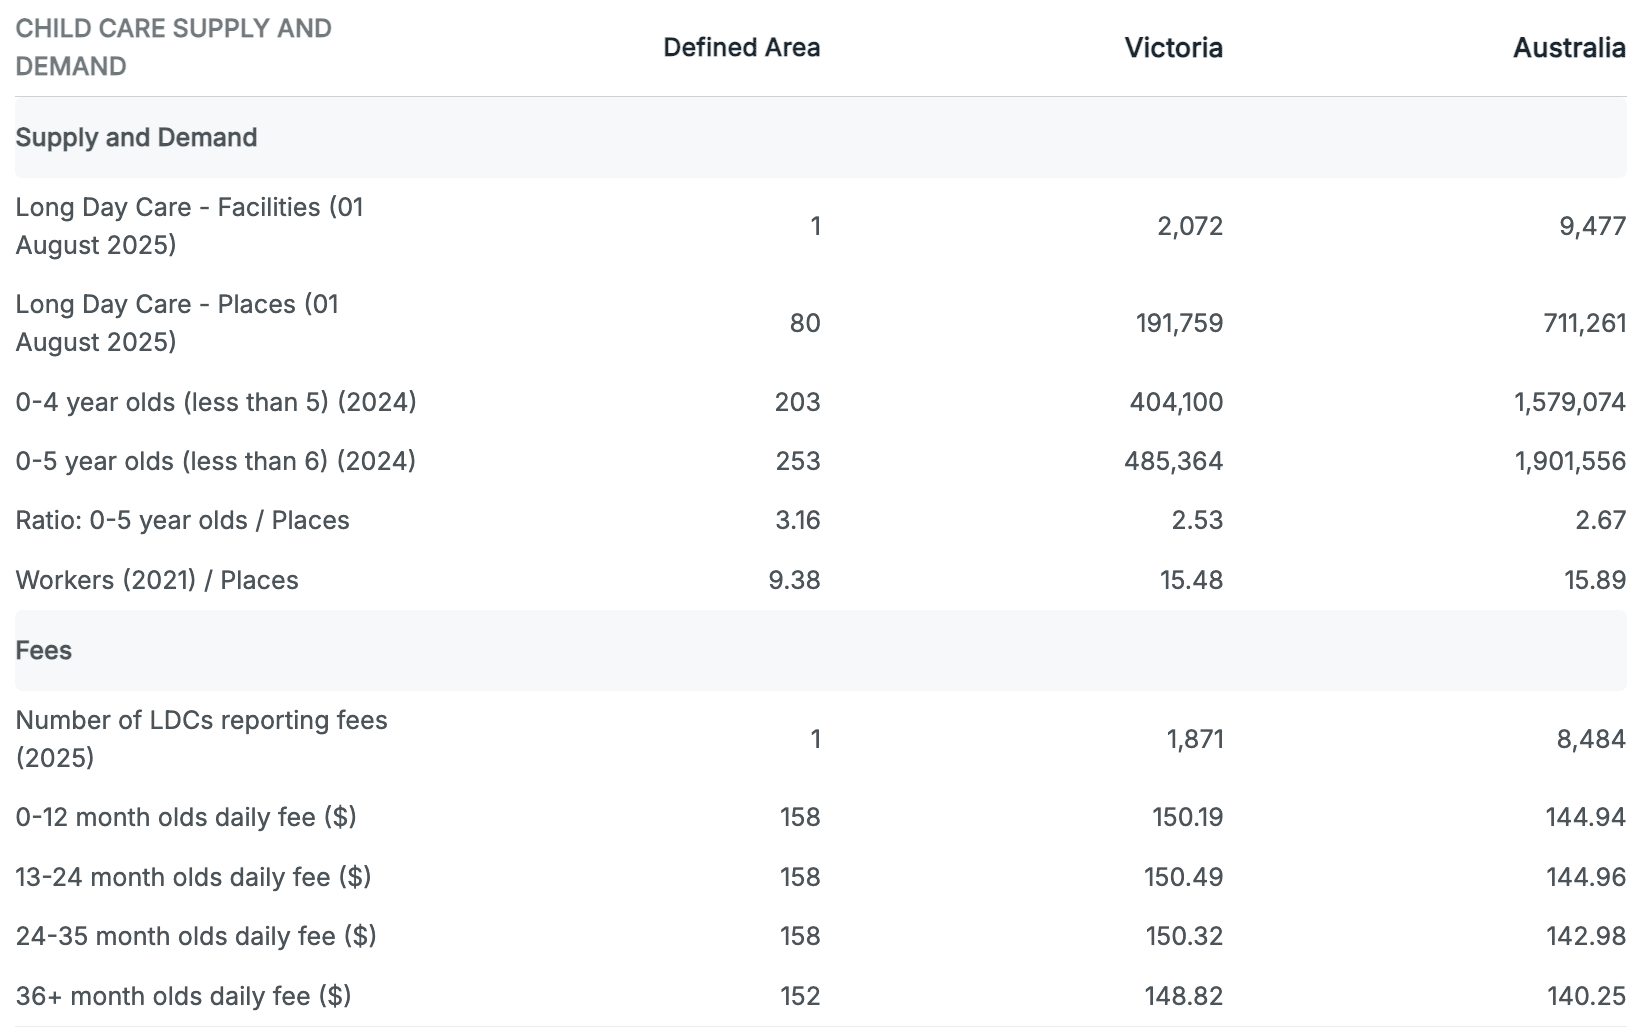Select Australia's 1,901,556 population value
Viewport: 1652px width, 1030px height.
click(1569, 461)
